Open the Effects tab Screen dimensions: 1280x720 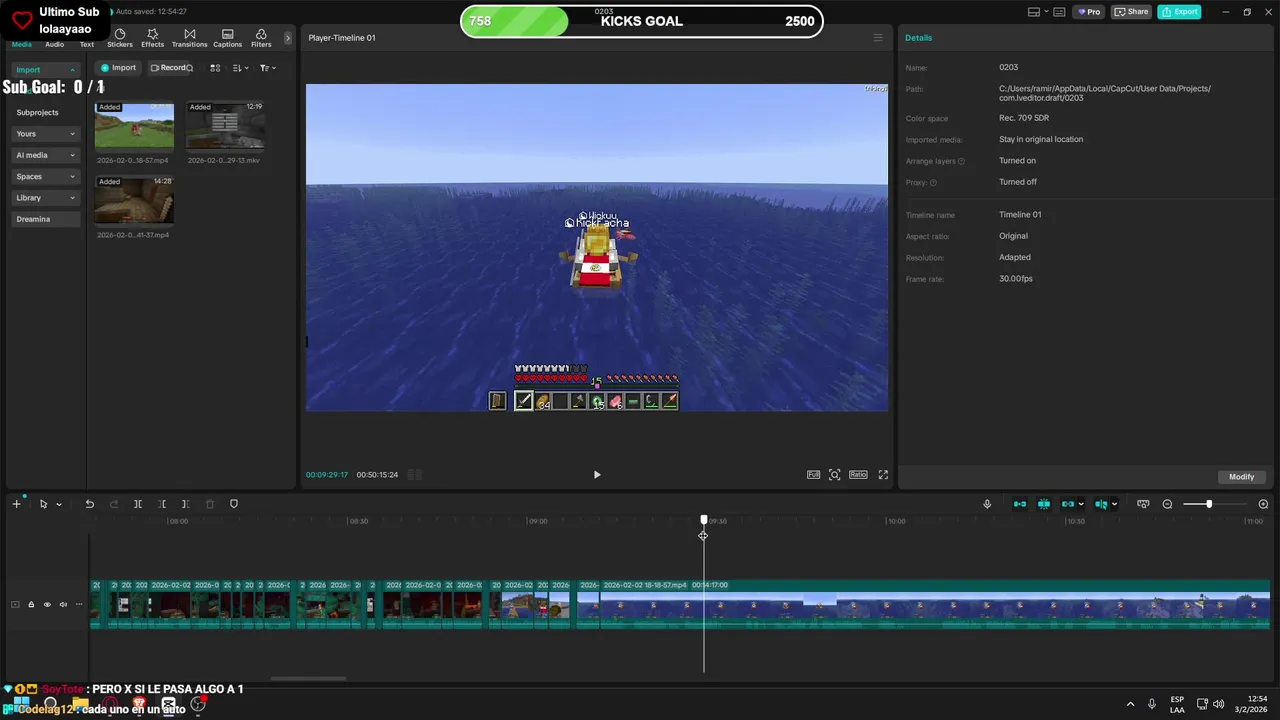coord(152,38)
